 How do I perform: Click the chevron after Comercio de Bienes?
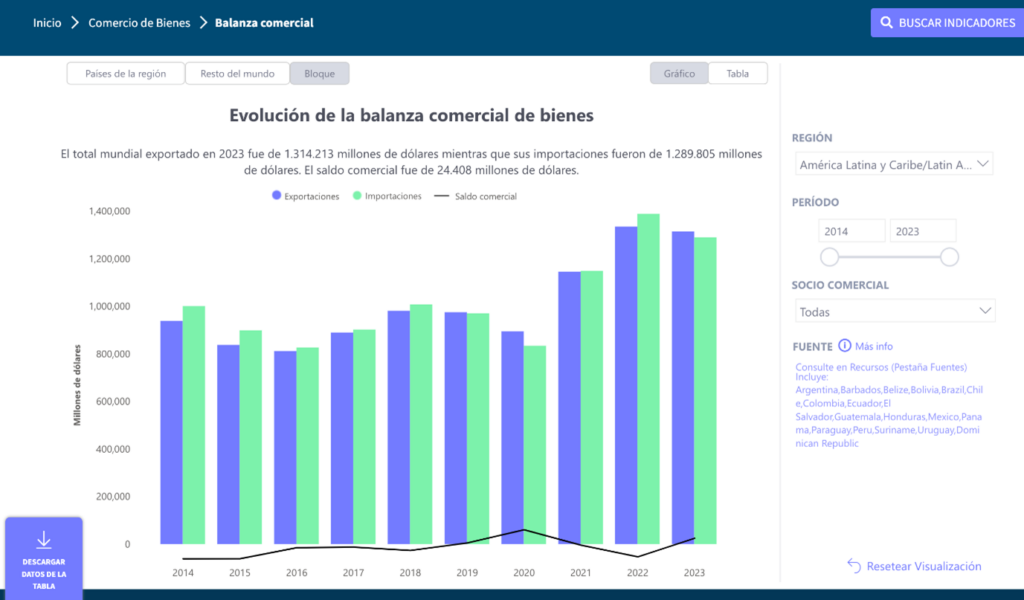[x=203, y=23]
